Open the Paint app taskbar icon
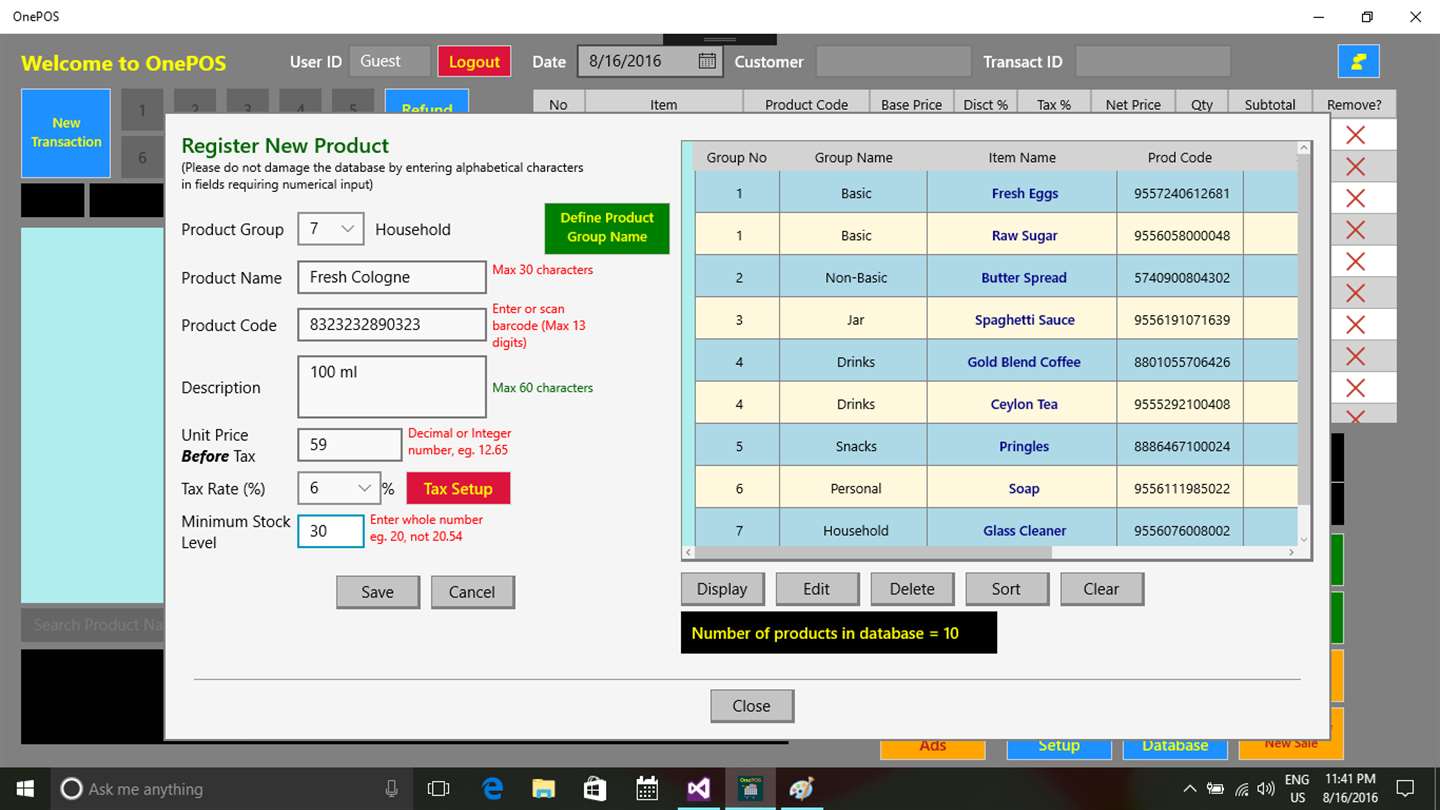Viewport: 1440px width, 810px height. (801, 789)
